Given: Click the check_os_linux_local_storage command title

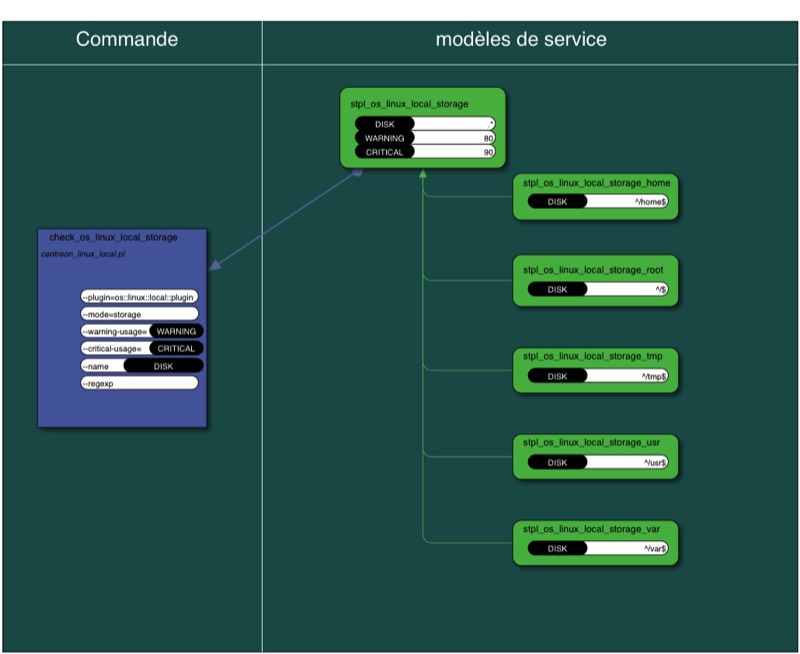Looking at the screenshot, I should click(x=113, y=238).
